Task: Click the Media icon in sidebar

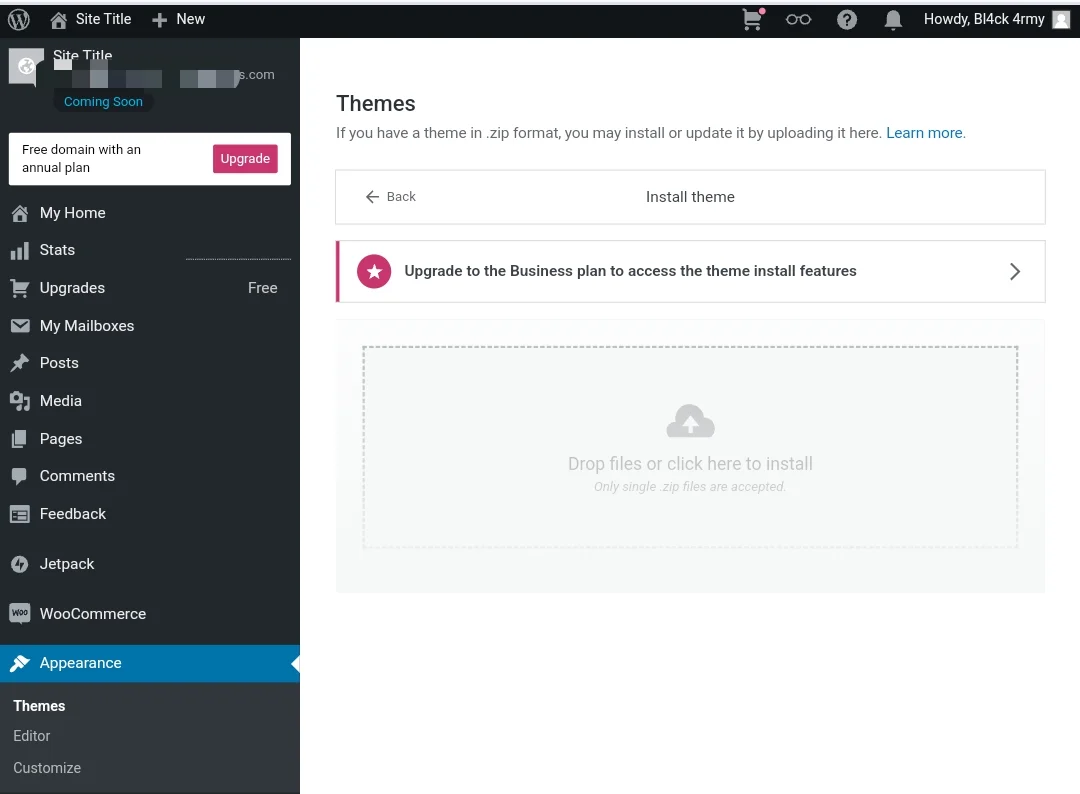Action: [20, 401]
